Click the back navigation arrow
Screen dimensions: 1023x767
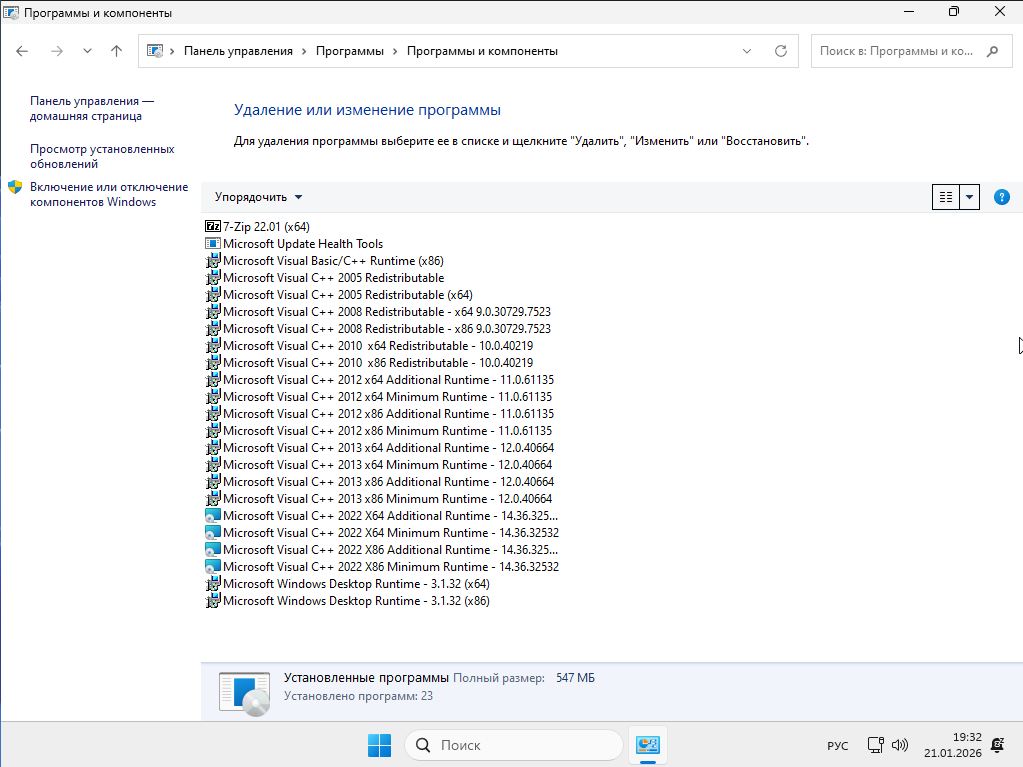coord(23,51)
